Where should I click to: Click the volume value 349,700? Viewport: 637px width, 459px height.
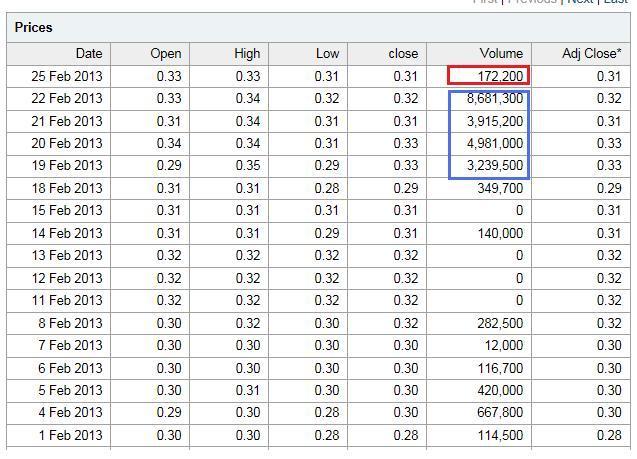point(500,188)
